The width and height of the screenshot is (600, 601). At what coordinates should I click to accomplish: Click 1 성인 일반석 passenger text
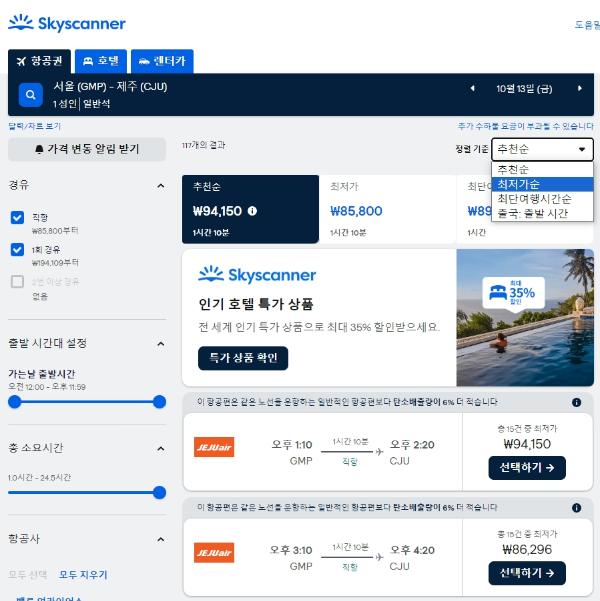tap(81, 103)
